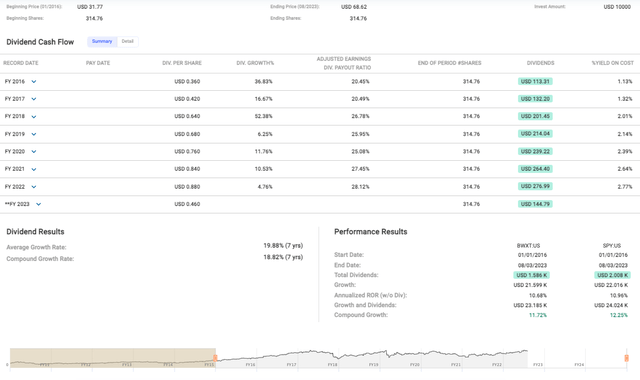640x380 pixels.
Task: Click the USD 264.40 dividend badge
Action: pos(535,169)
